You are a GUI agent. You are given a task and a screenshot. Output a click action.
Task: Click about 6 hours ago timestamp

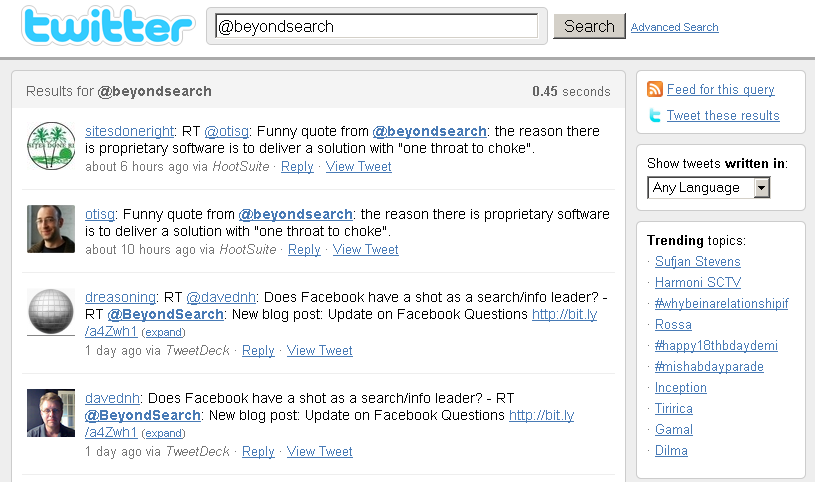pos(137,166)
